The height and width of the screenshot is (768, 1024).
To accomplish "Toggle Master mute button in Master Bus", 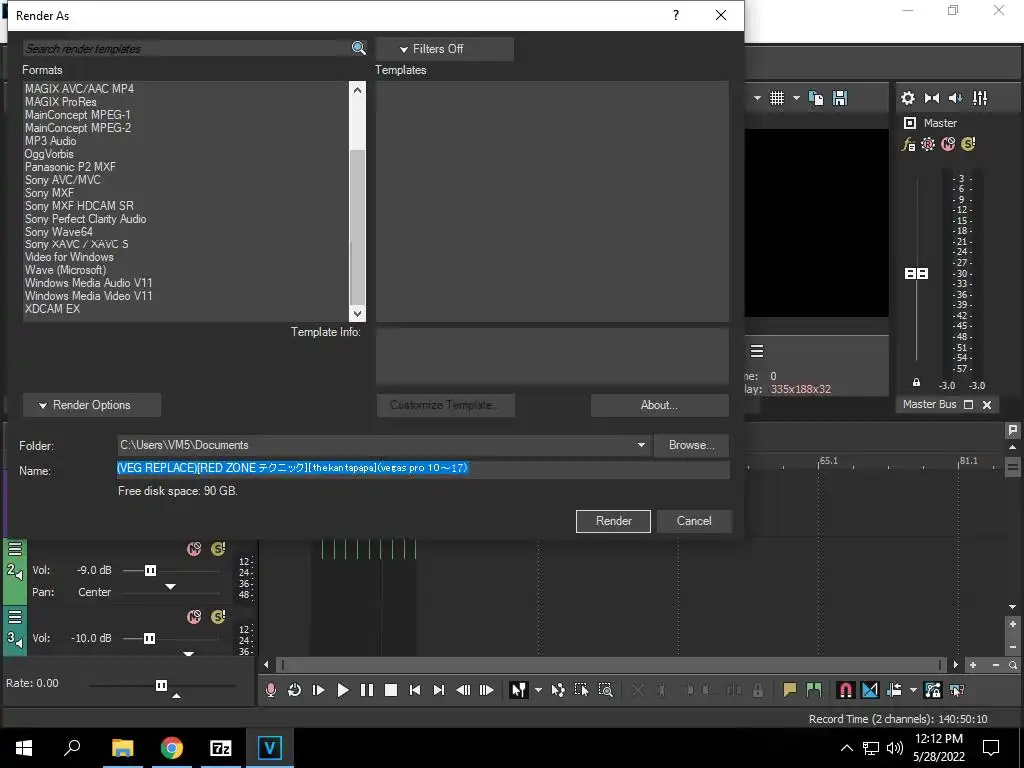I will (948, 144).
